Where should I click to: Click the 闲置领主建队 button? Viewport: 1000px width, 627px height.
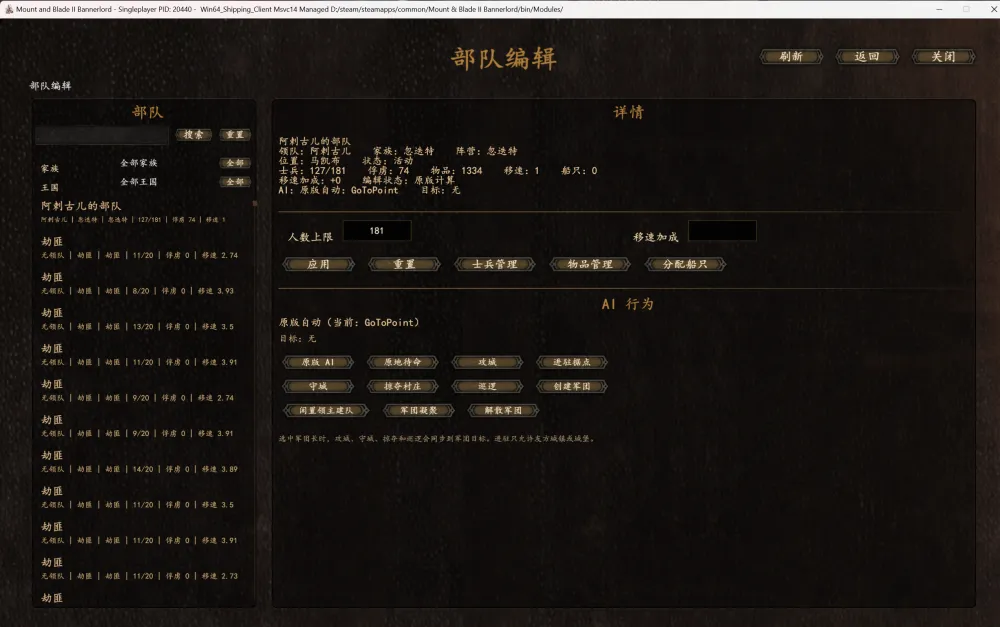coord(326,411)
